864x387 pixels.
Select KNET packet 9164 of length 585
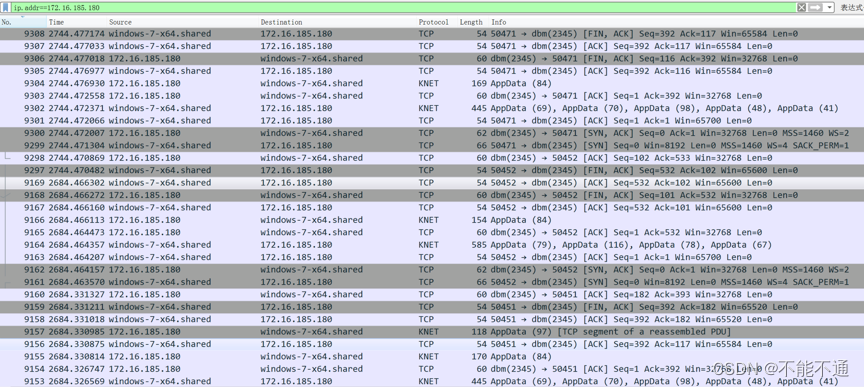pos(432,245)
